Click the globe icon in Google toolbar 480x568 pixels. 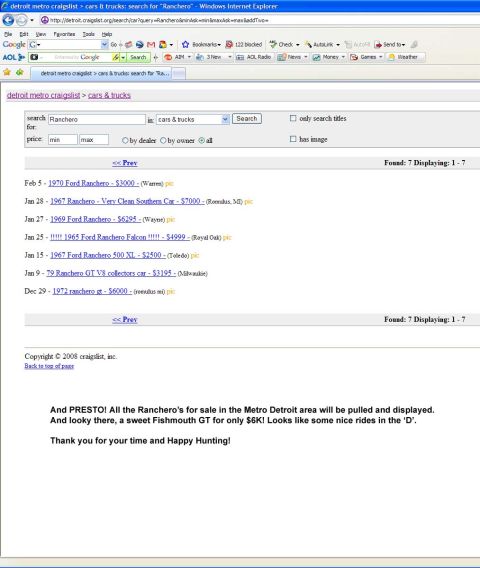pyautogui.click(x=139, y=45)
